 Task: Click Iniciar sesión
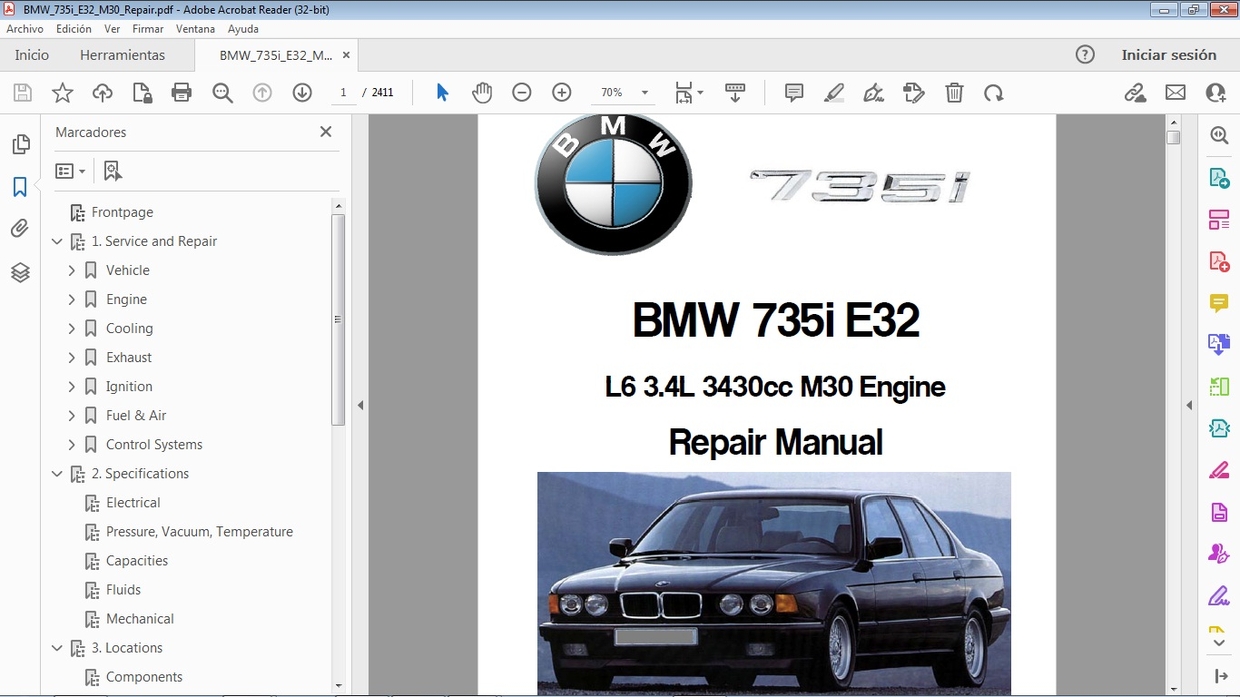[1169, 55]
